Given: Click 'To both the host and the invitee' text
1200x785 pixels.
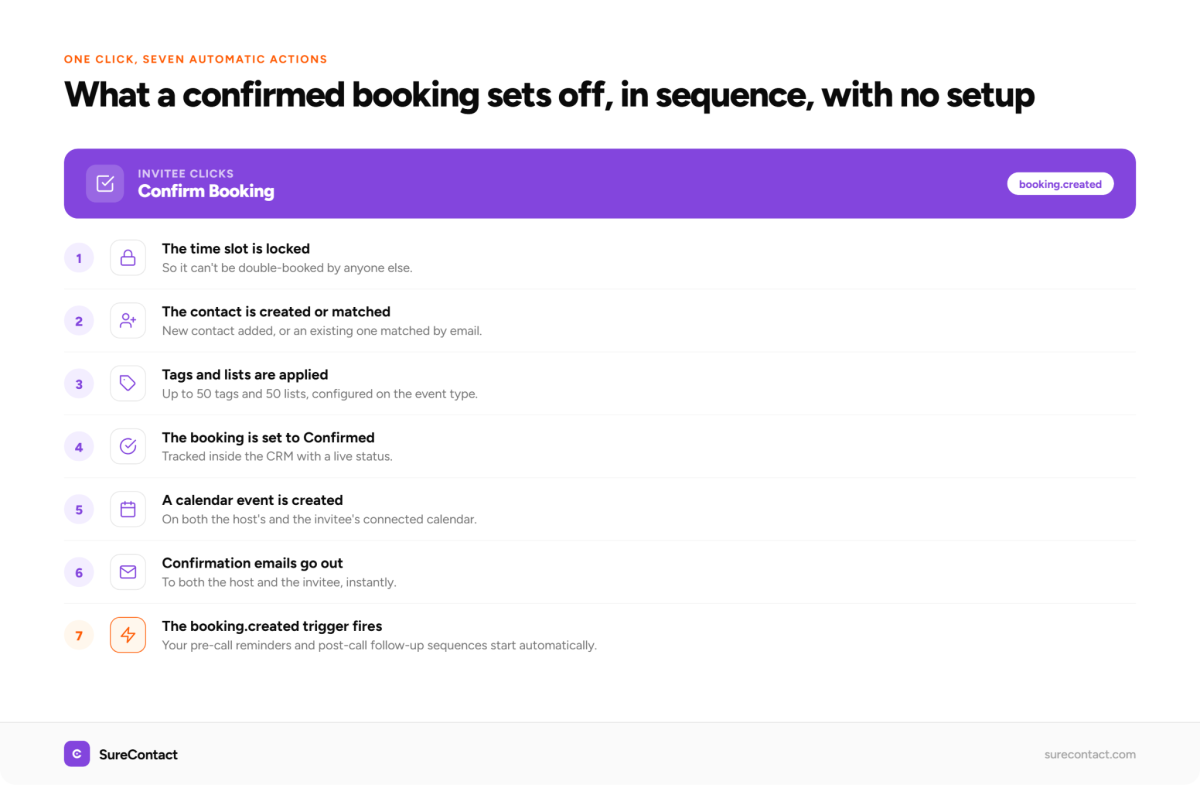Looking at the screenshot, I should [279, 582].
